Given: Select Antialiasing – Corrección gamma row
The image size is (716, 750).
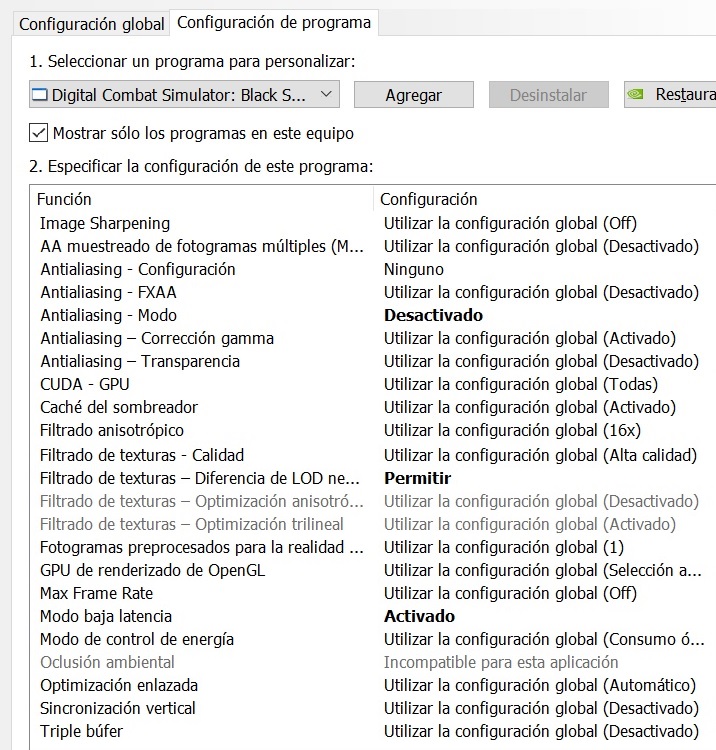Looking at the screenshot, I should tap(373, 338).
